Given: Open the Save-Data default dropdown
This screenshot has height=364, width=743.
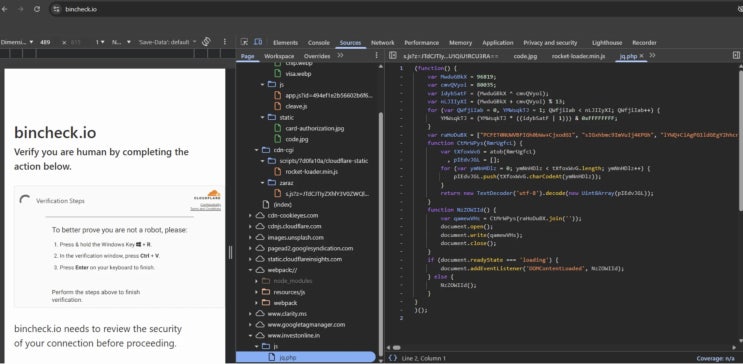Looking at the screenshot, I should (x=167, y=42).
